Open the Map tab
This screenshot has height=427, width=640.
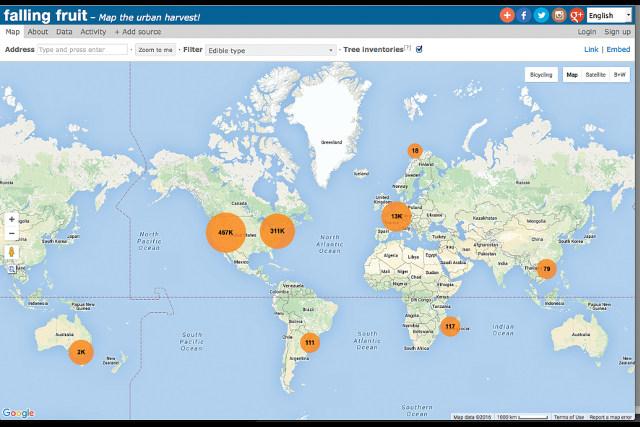[12, 31]
